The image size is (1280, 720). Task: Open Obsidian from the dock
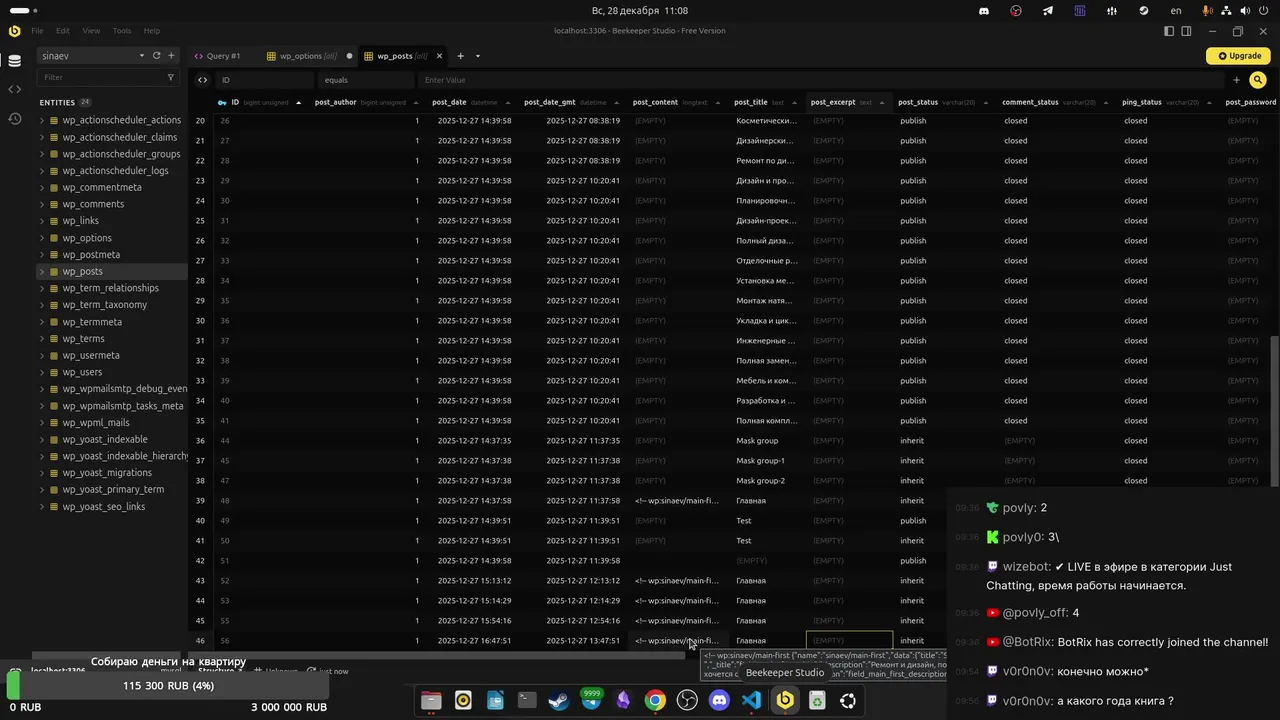[623, 701]
